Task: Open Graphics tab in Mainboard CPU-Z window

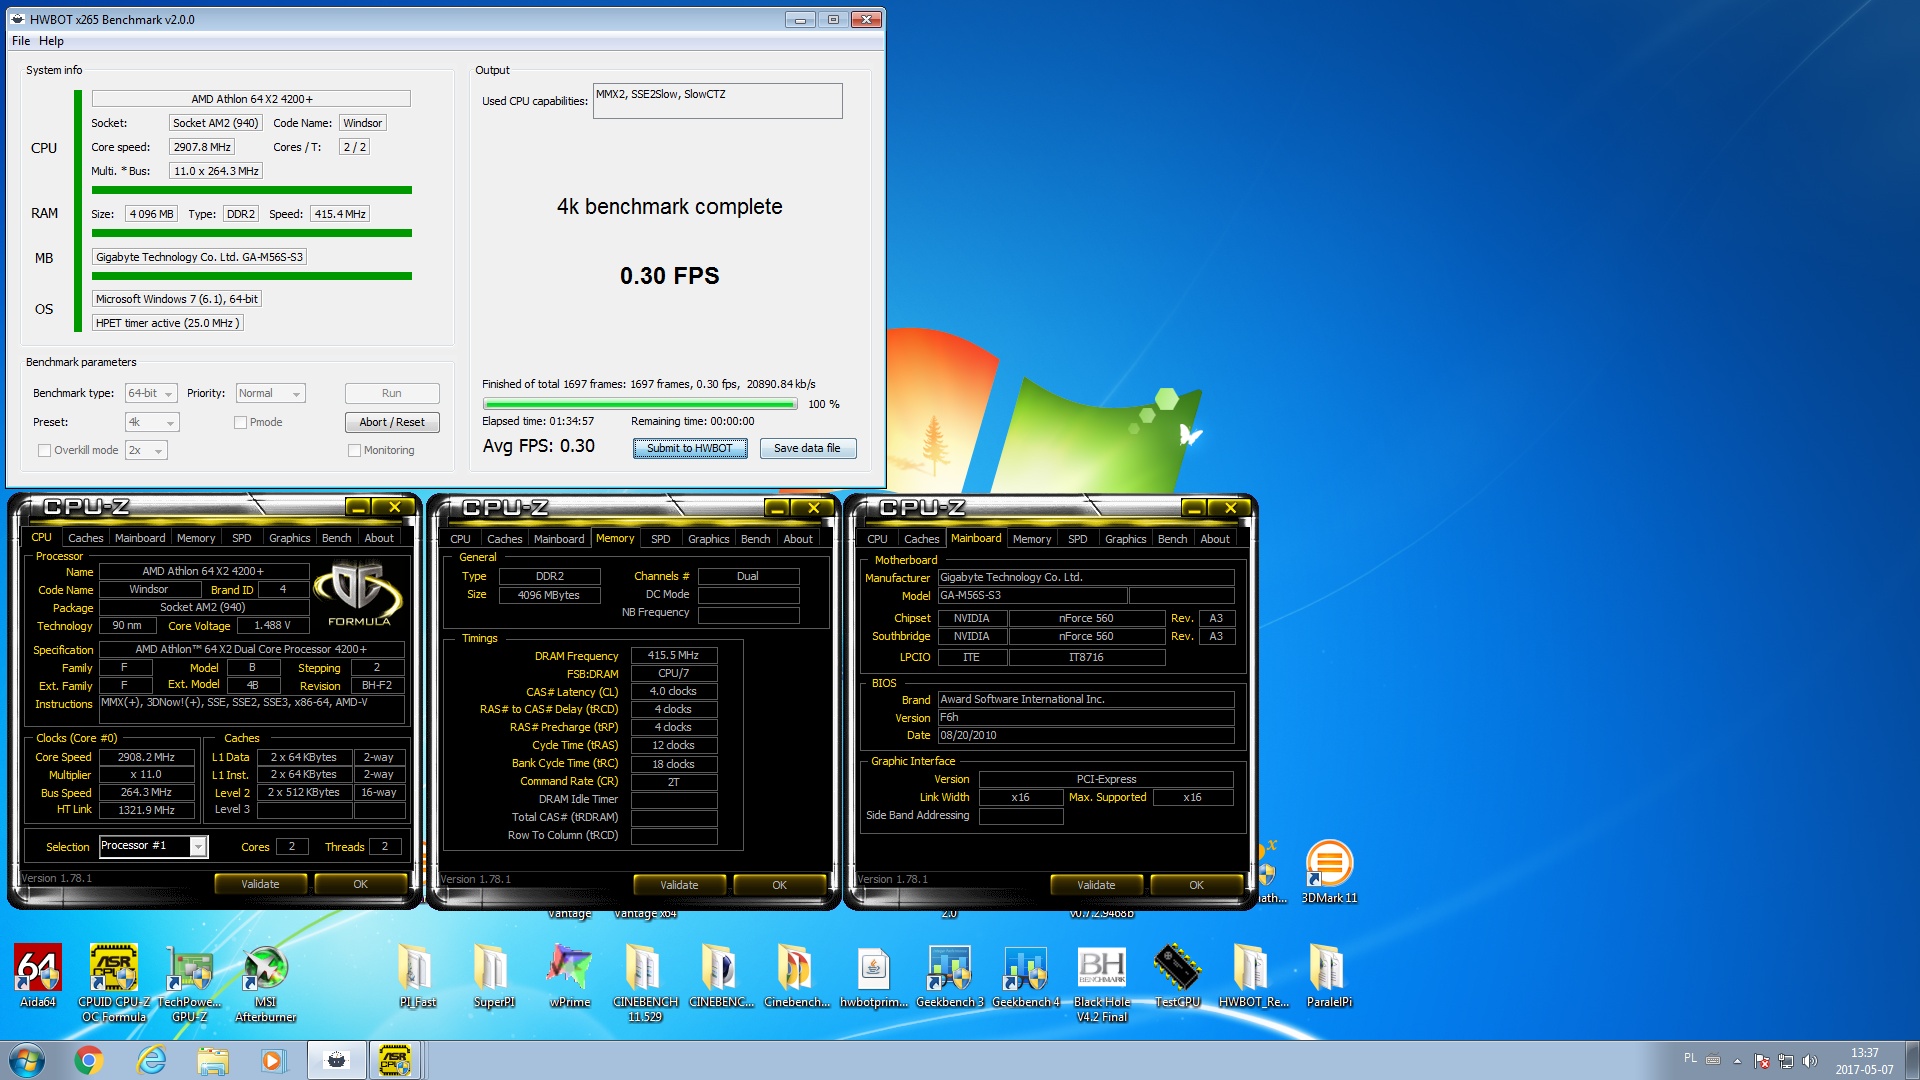Action: tap(1125, 539)
